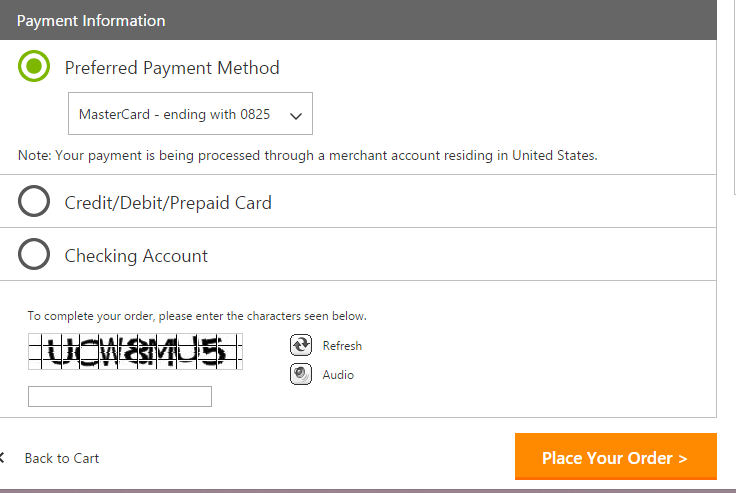Select the Checking Account radio button
The image size is (736, 493).
point(34,254)
